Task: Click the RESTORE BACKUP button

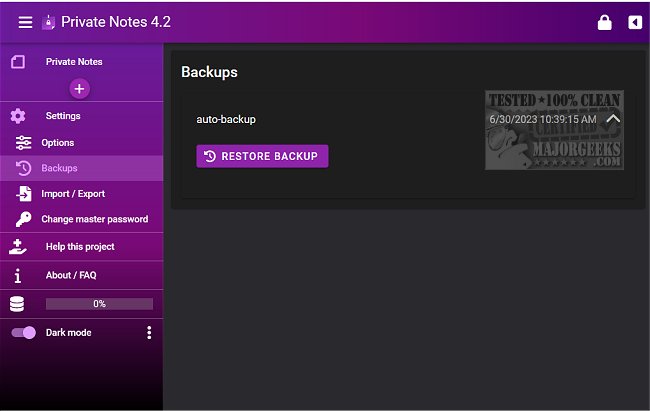Action: point(262,156)
